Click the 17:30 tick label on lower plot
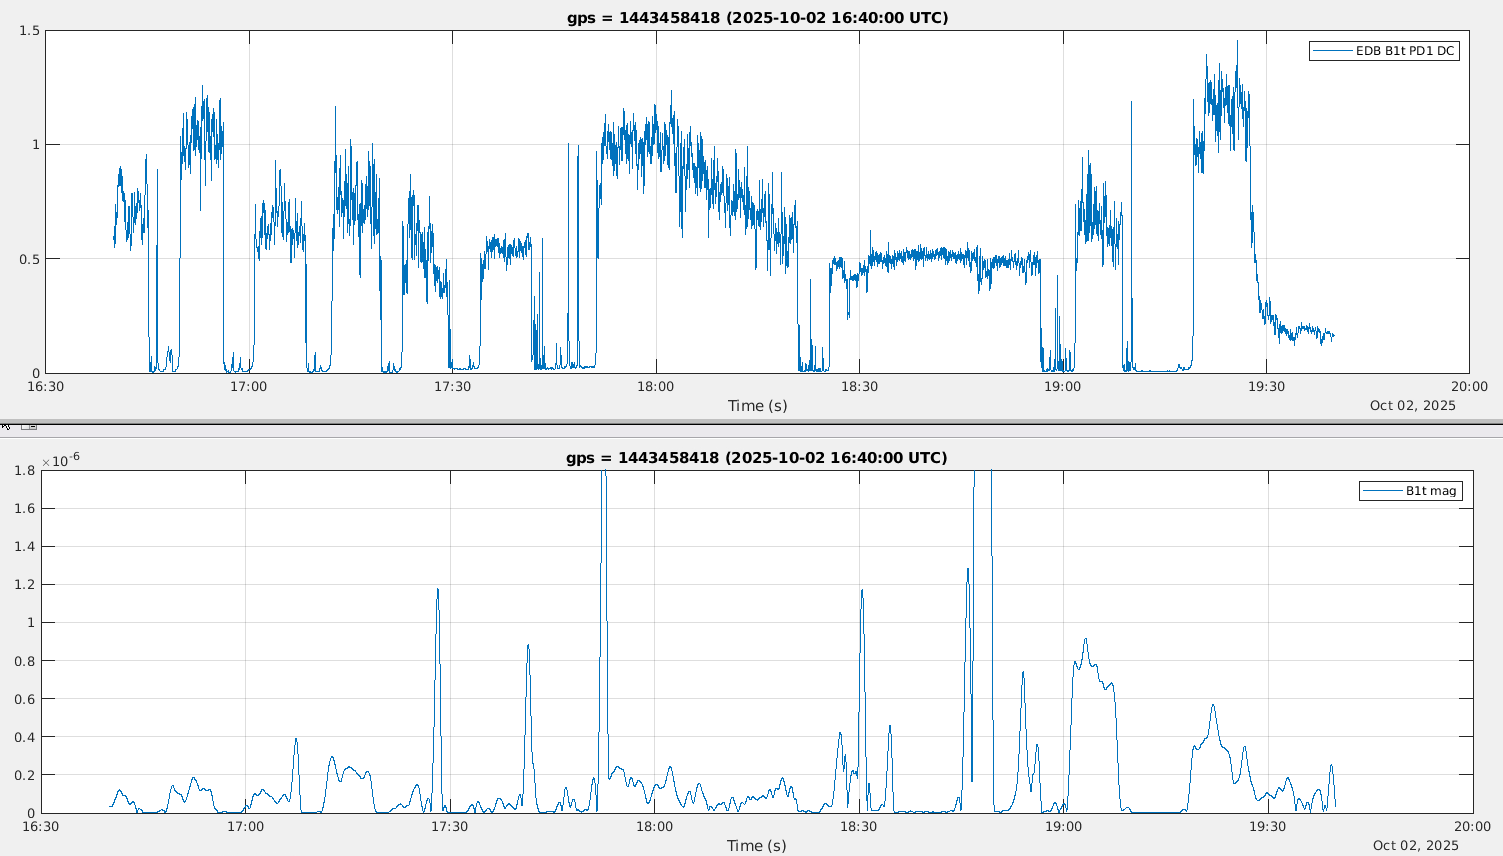 tap(450, 827)
